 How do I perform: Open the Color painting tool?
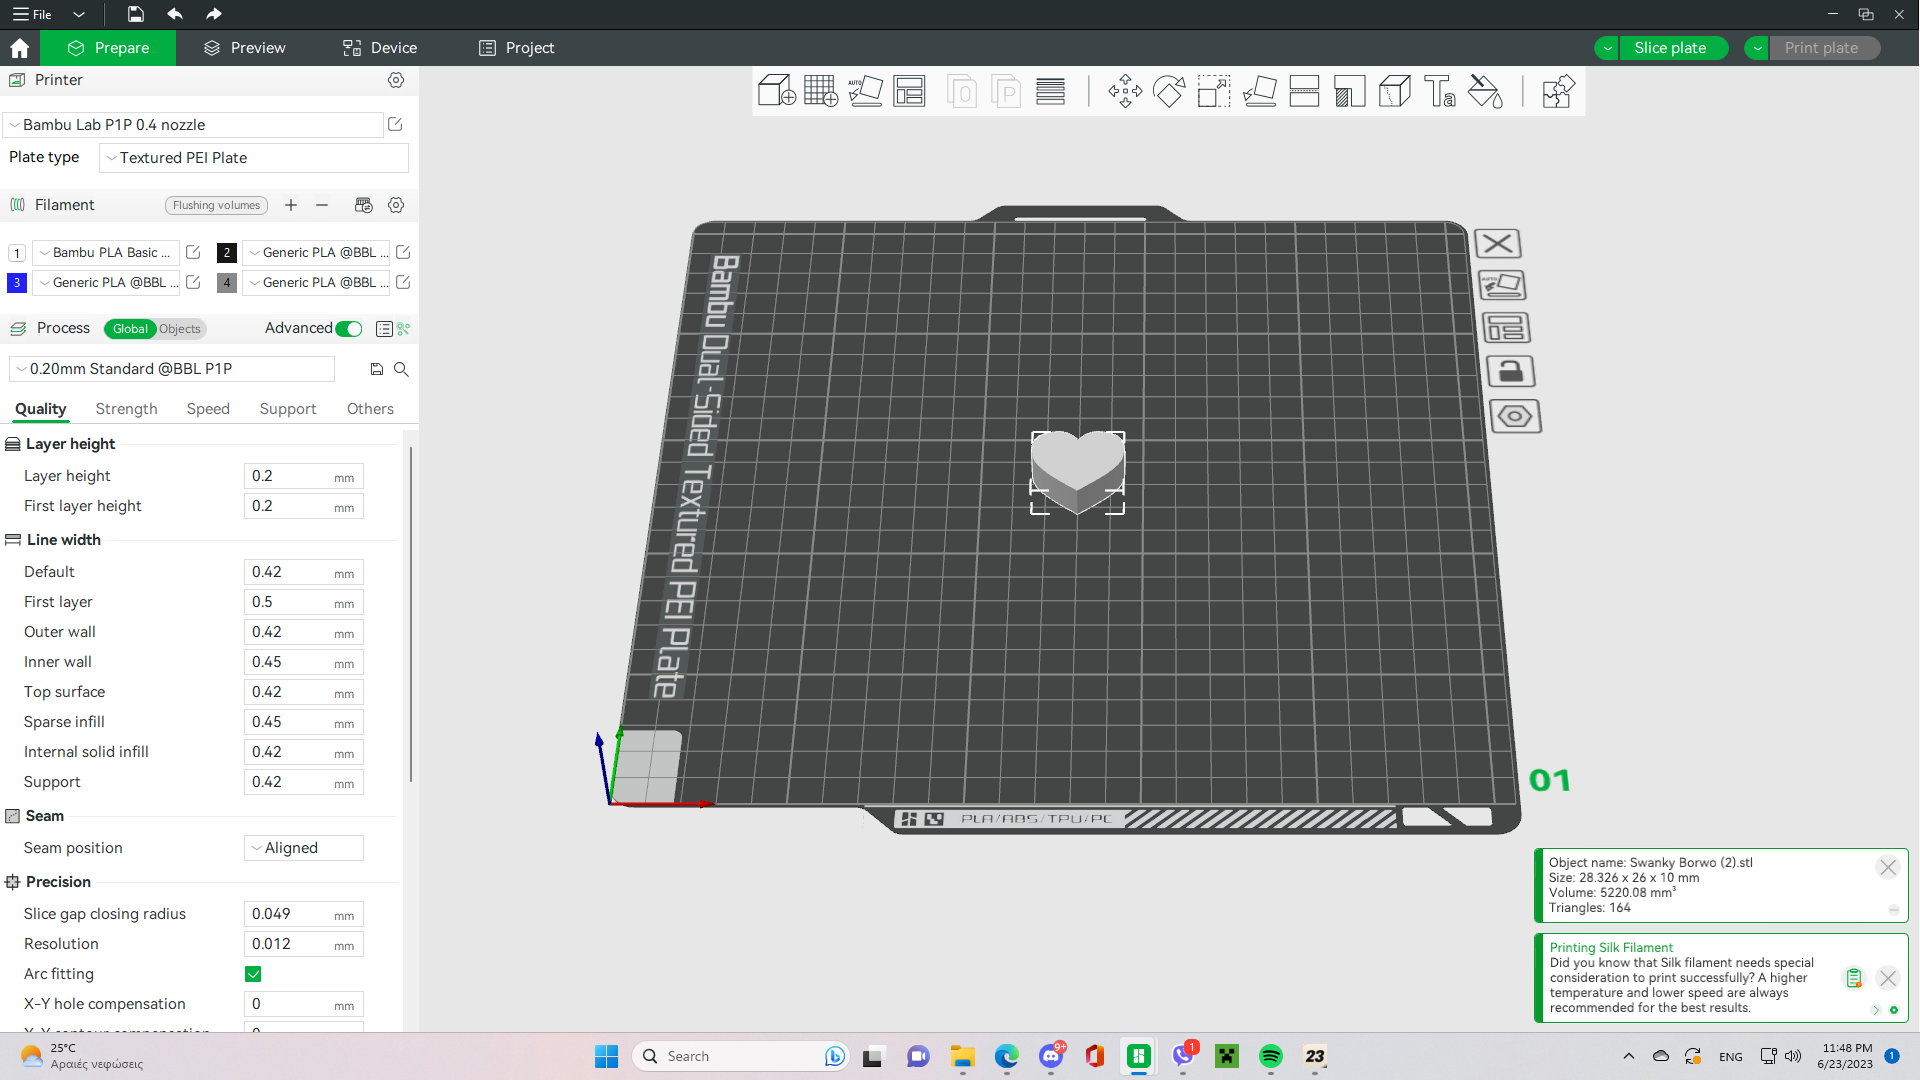(x=1485, y=91)
